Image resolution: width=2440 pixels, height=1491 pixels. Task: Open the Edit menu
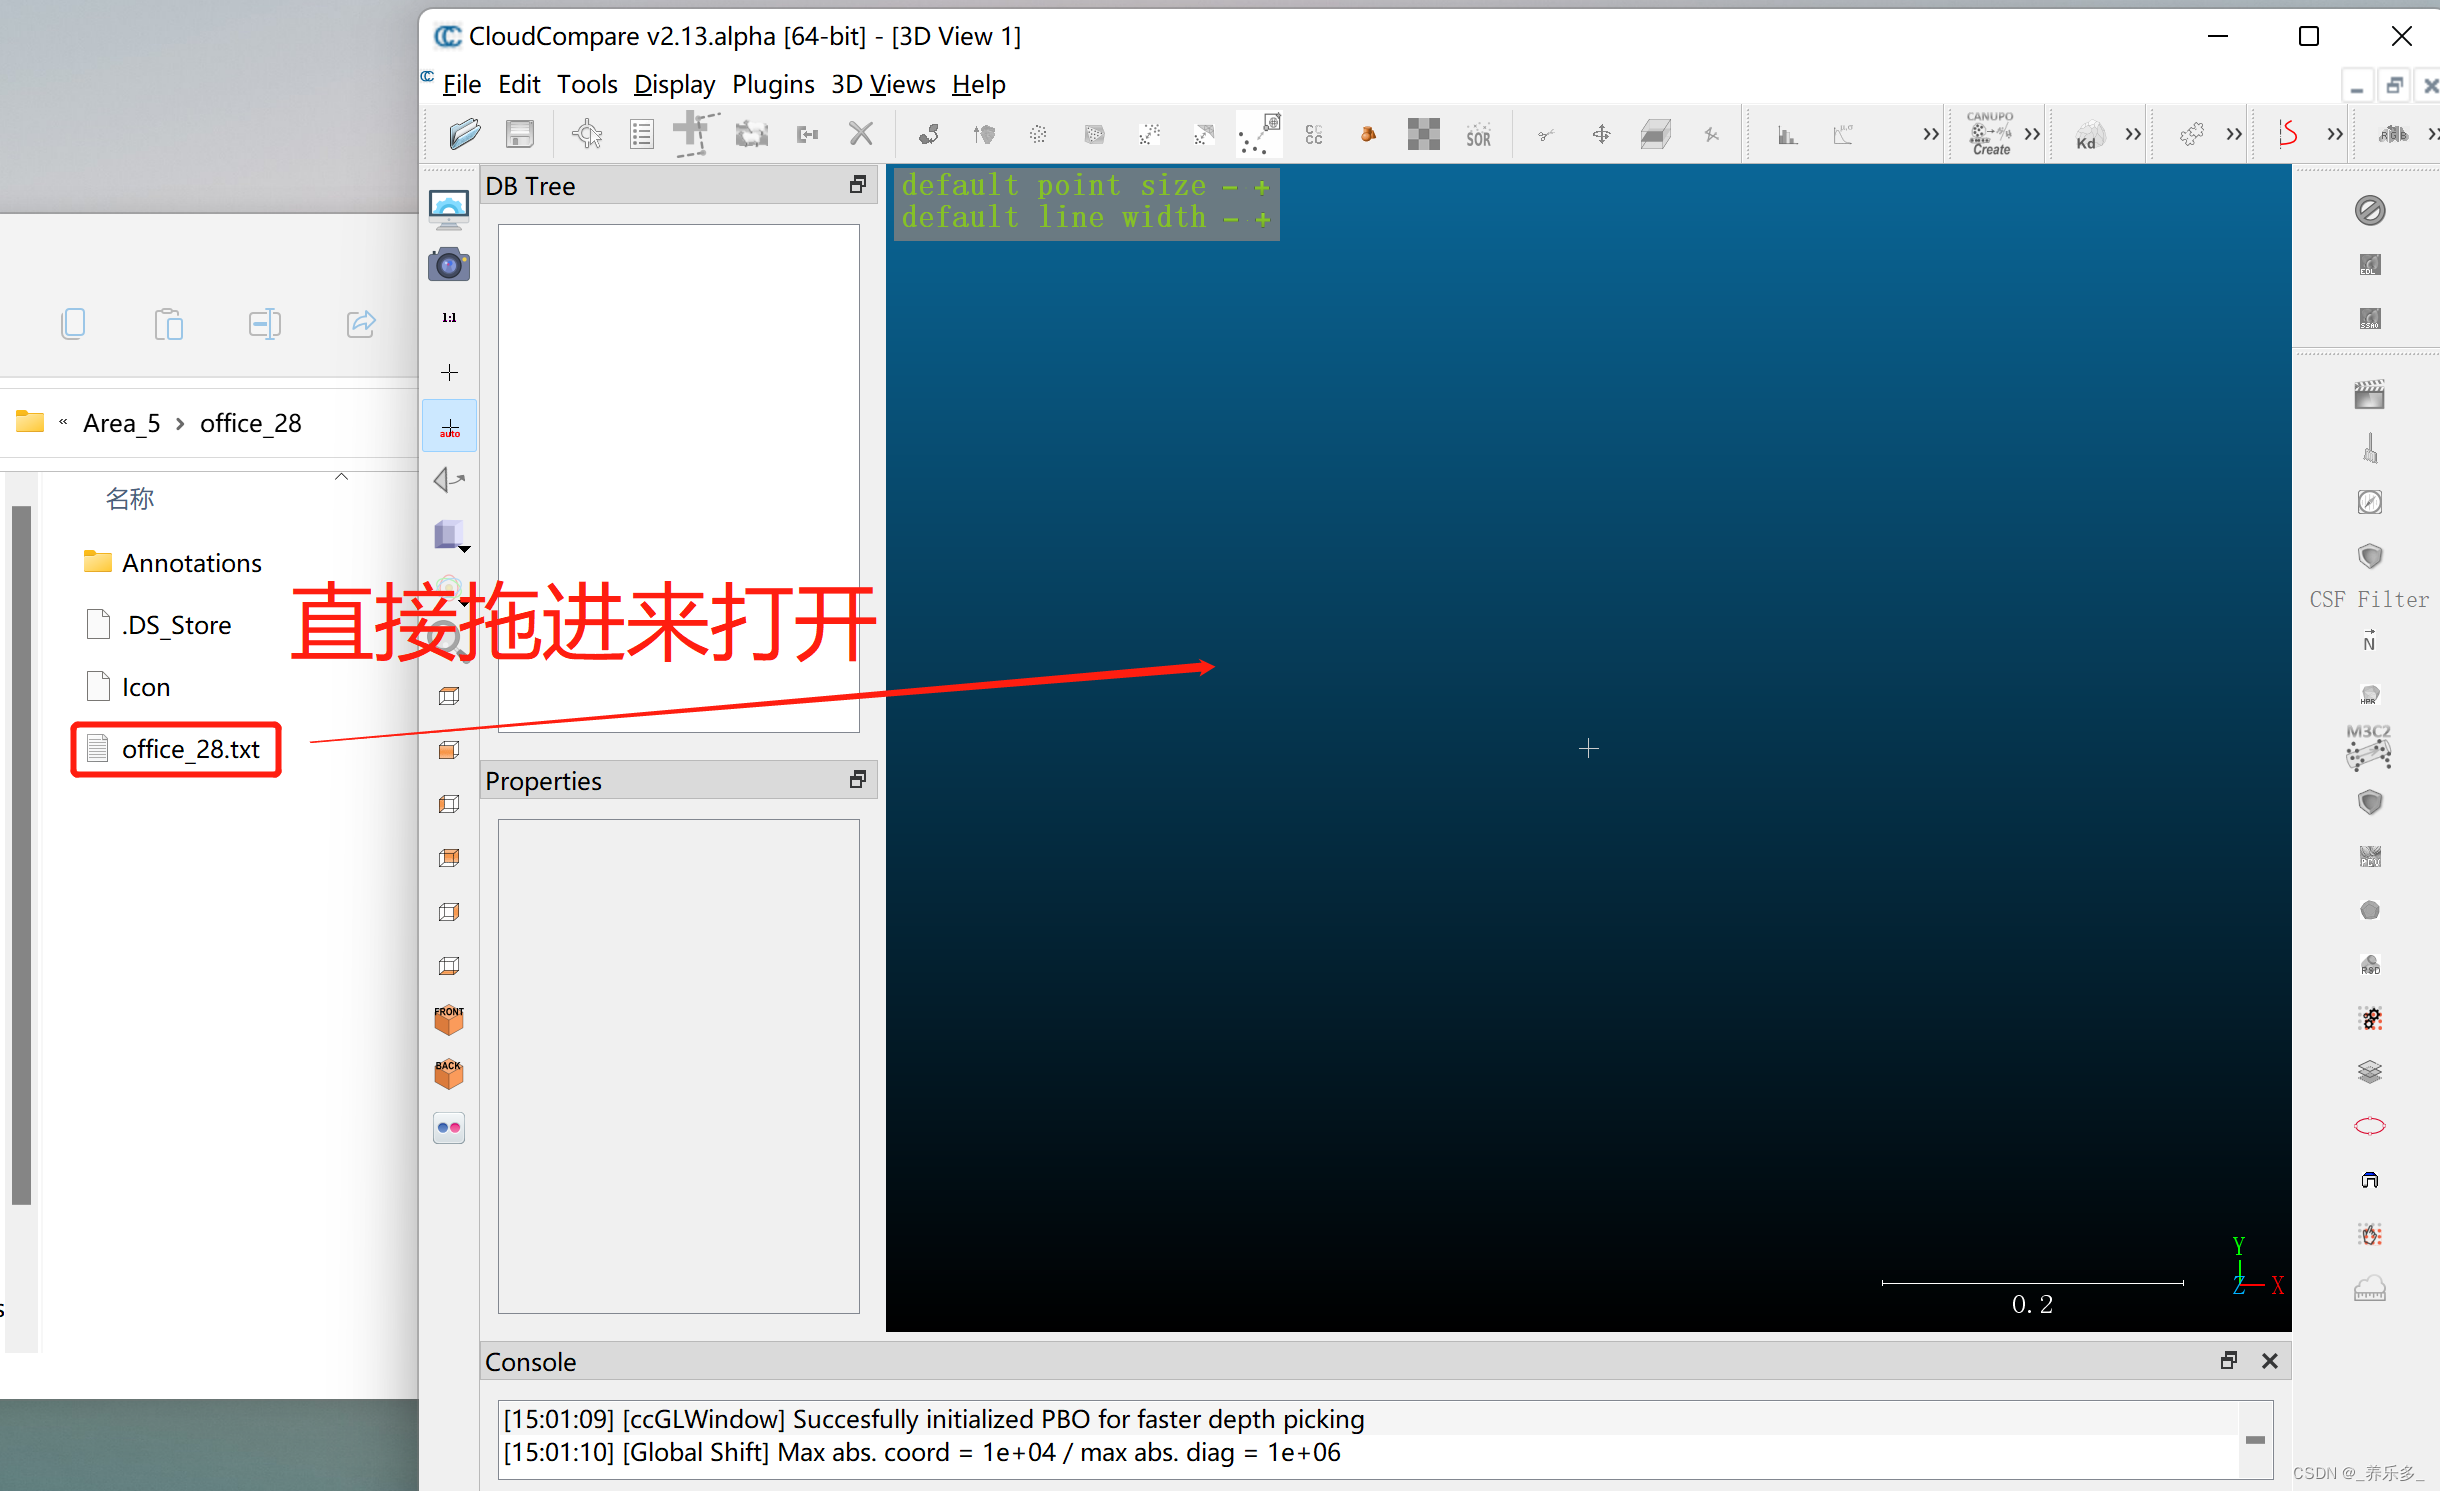tap(519, 85)
